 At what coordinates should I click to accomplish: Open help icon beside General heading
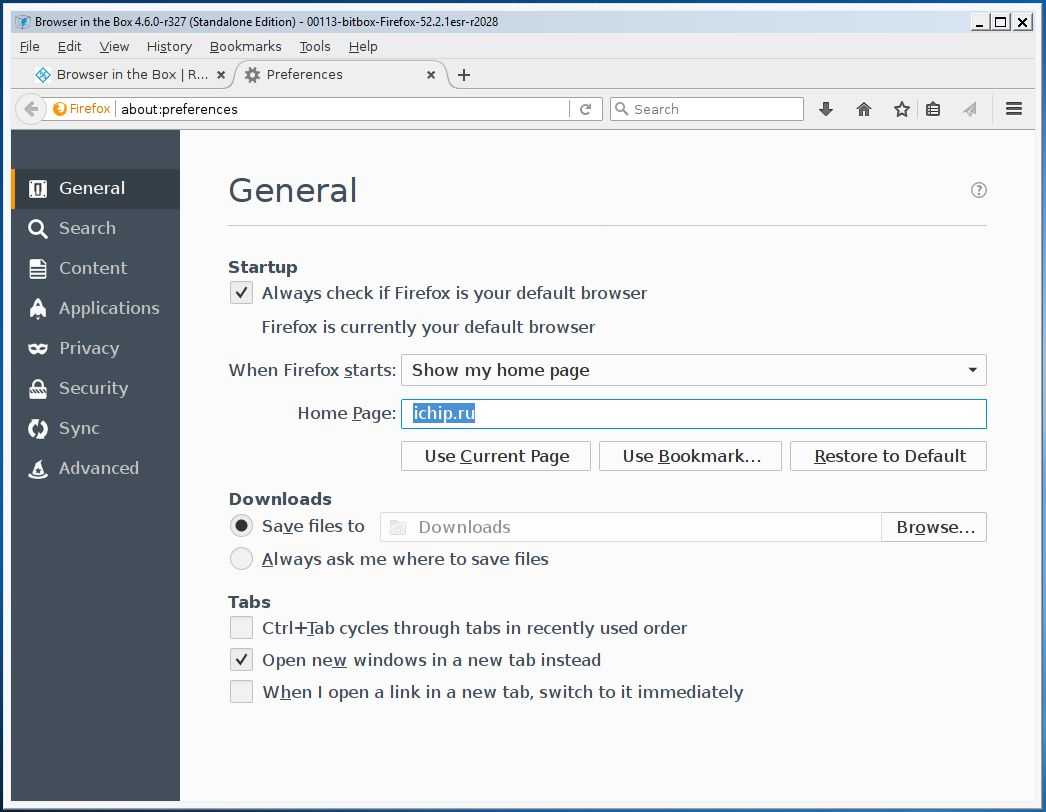point(979,190)
